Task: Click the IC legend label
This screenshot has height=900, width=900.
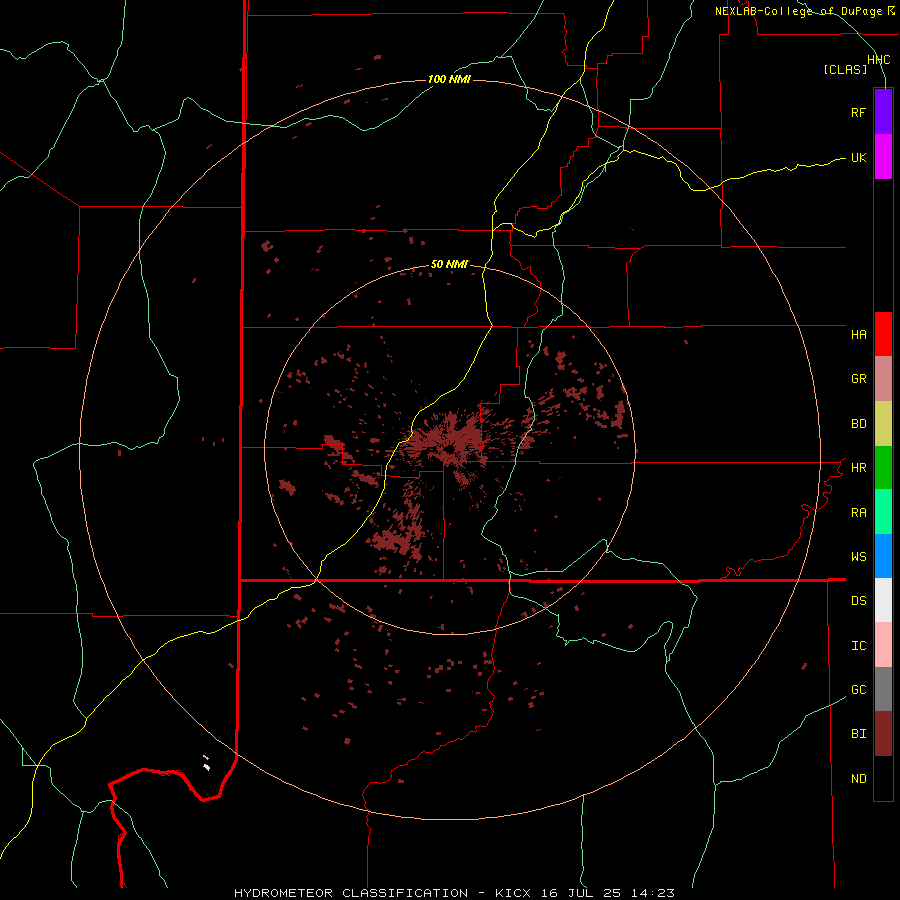Action: click(x=858, y=646)
